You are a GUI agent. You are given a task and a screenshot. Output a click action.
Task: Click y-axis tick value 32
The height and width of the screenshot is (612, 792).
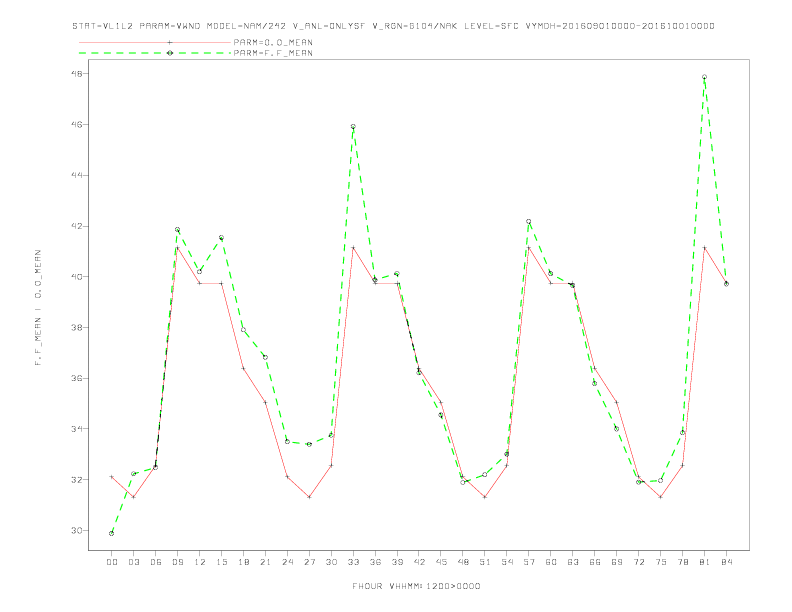click(x=77, y=480)
